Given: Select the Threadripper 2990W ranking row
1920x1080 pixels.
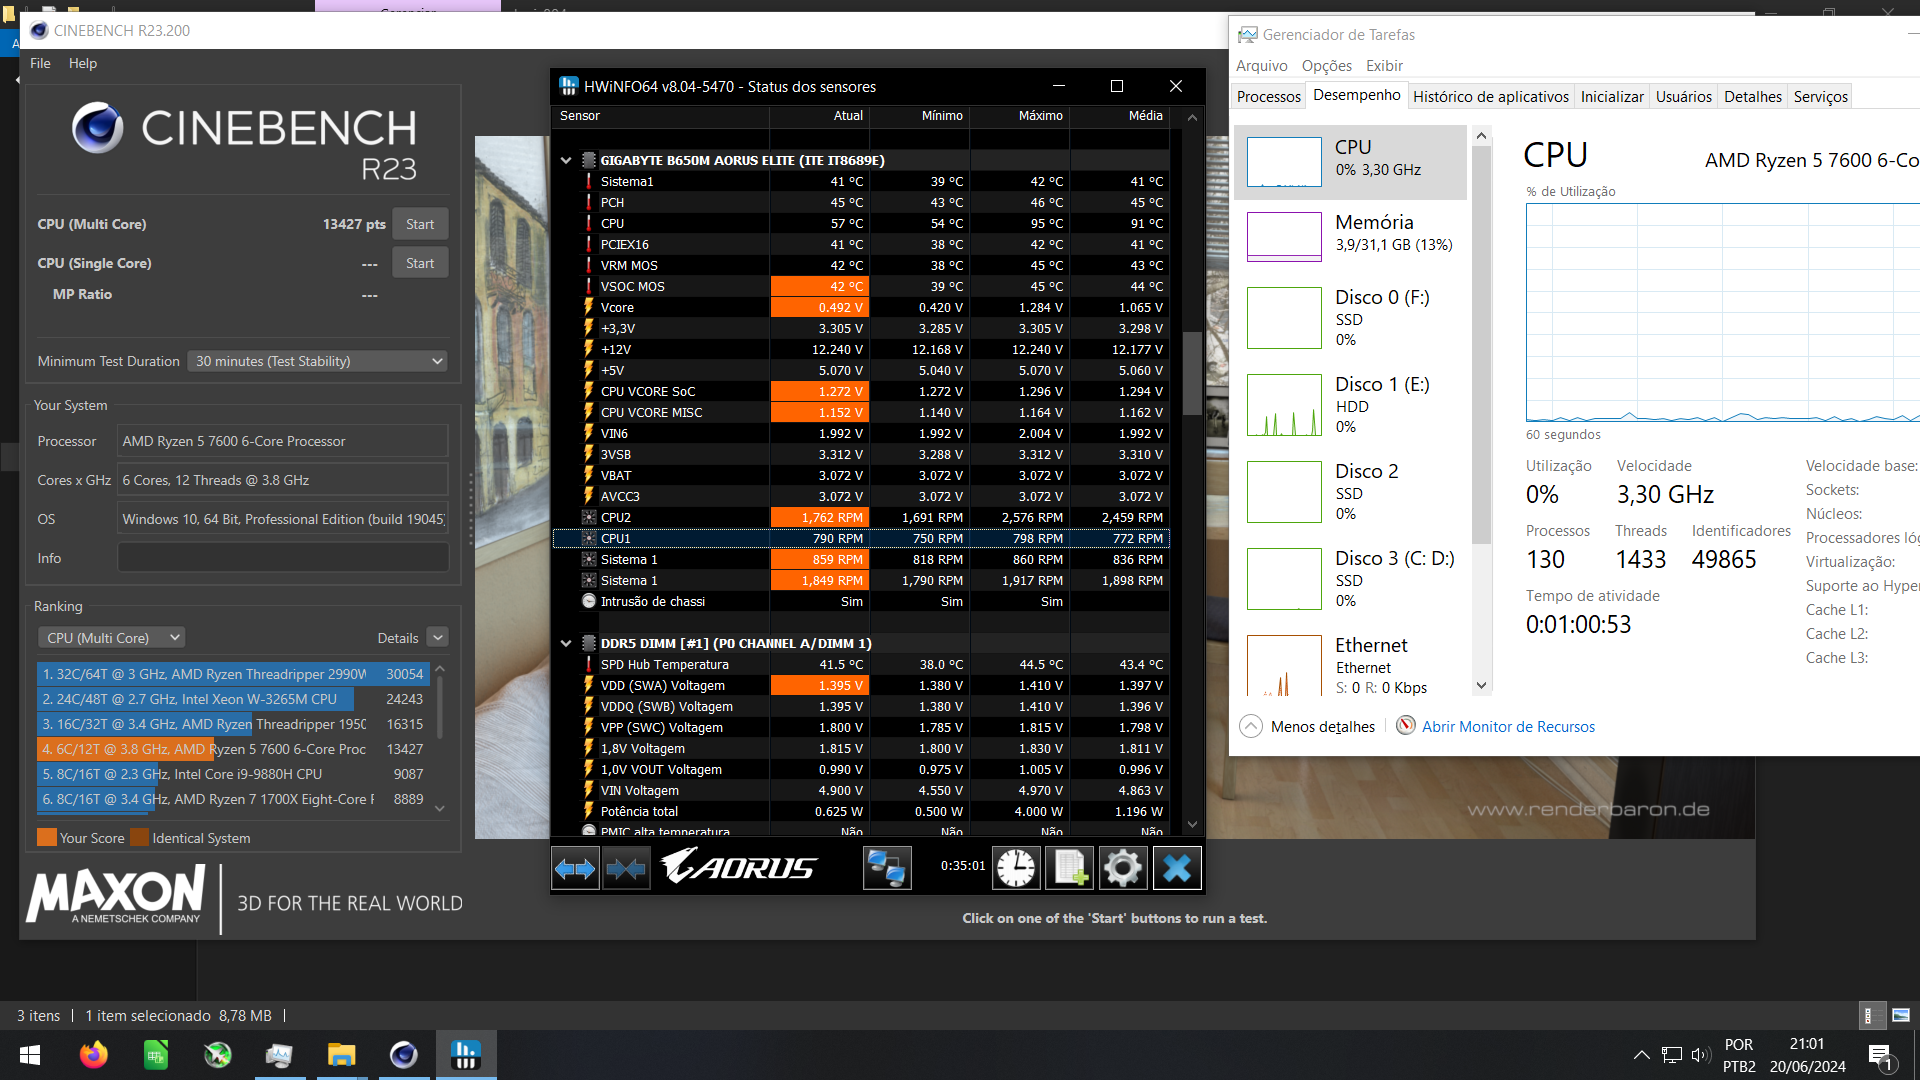Looking at the screenshot, I should (x=232, y=674).
